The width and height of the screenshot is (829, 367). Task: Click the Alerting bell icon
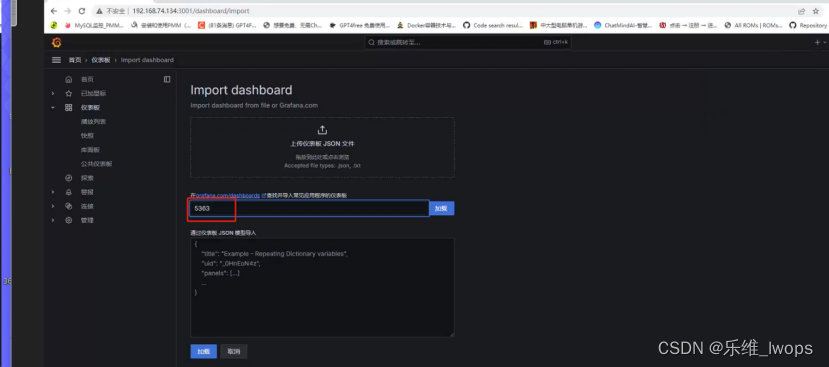pyautogui.click(x=68, y=192)
